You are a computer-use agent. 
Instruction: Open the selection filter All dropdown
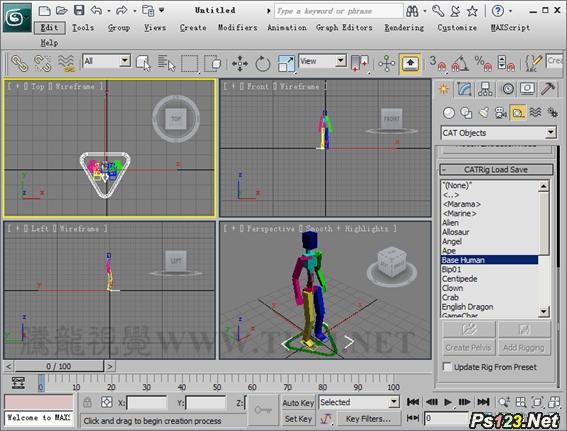[125, 60]
